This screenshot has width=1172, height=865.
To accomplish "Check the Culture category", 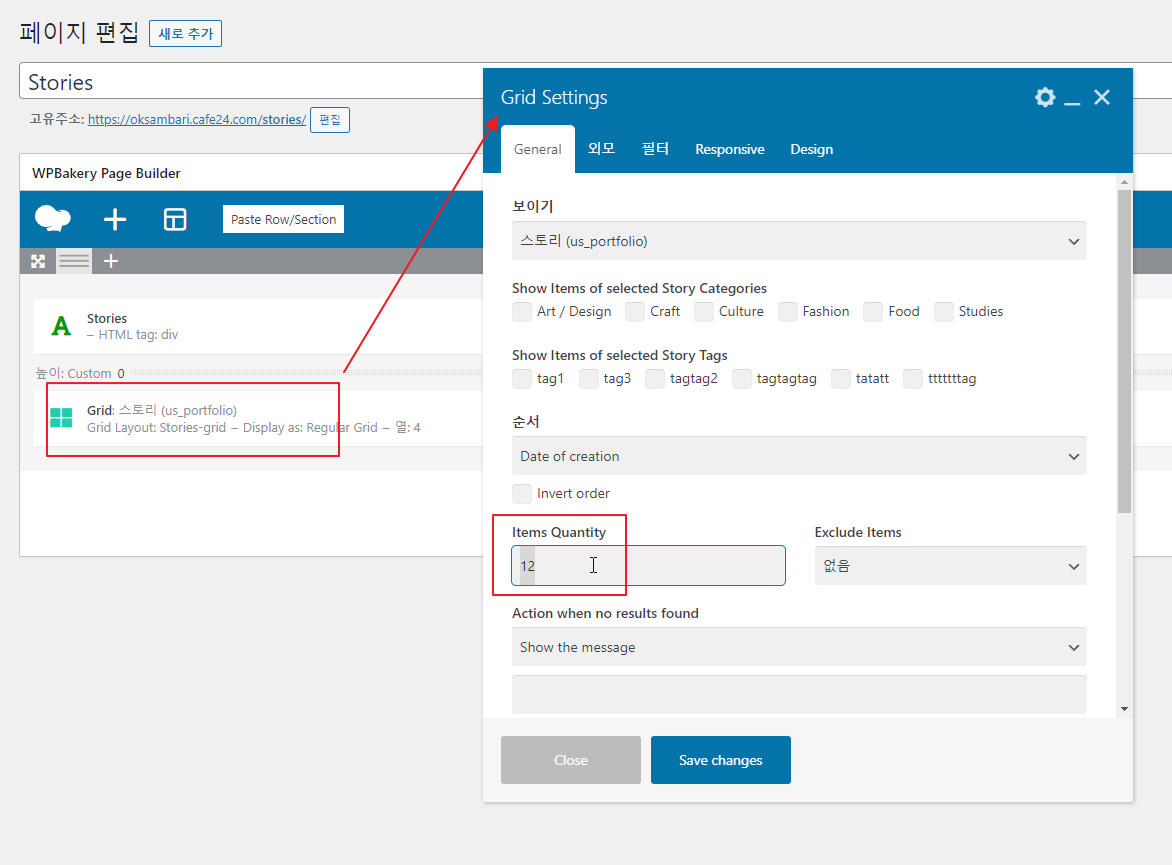I will (703, 312).
